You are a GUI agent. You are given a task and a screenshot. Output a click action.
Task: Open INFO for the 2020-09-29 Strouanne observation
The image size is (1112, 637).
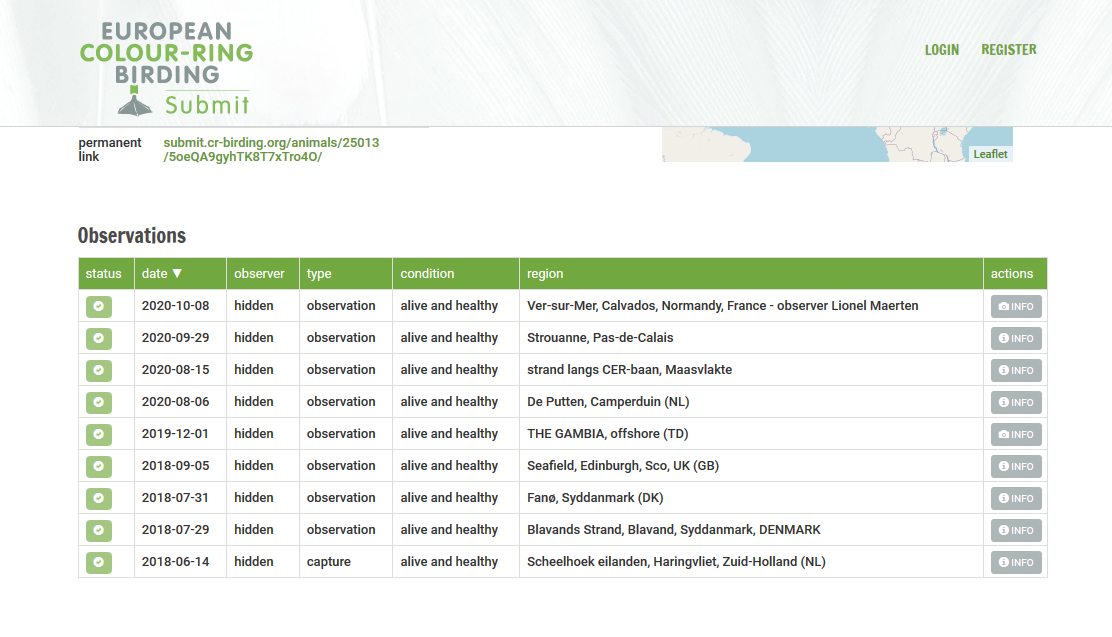tap(1016, 338)
